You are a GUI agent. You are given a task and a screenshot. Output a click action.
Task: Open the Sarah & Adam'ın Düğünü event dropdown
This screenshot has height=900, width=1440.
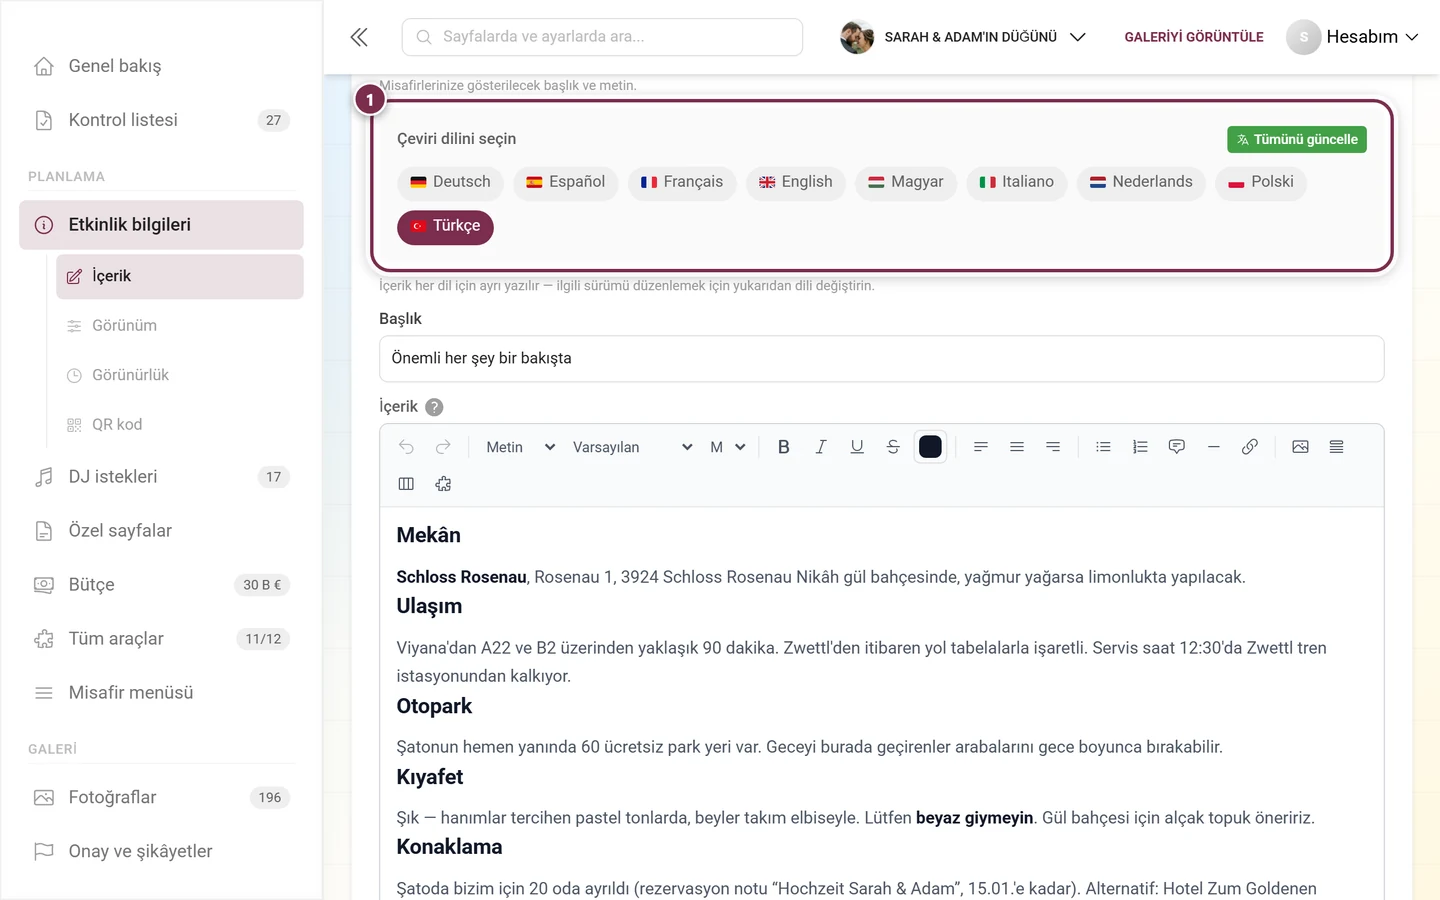coord(963,37)
